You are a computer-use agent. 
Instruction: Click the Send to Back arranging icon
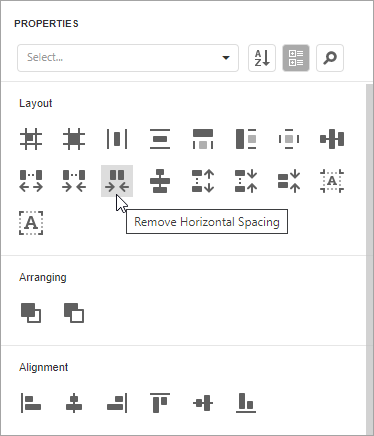click(74, 313)
